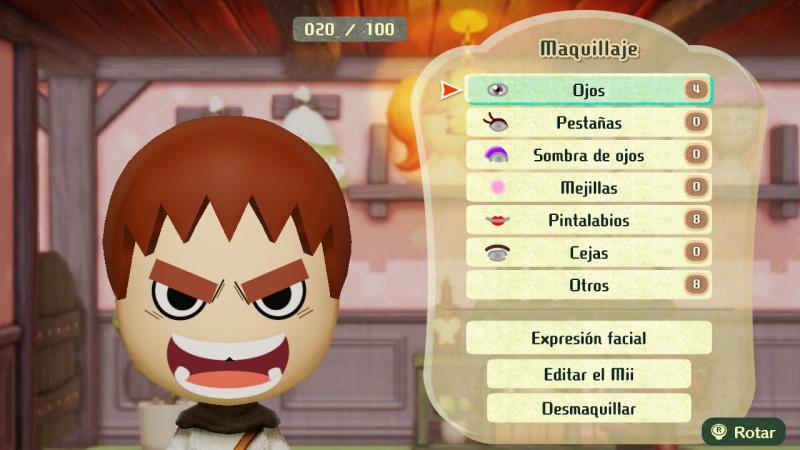Click the 020 / 100 counter
Image resolution: width=800 pixels, height=450 pixels.
tap(349, 29)
